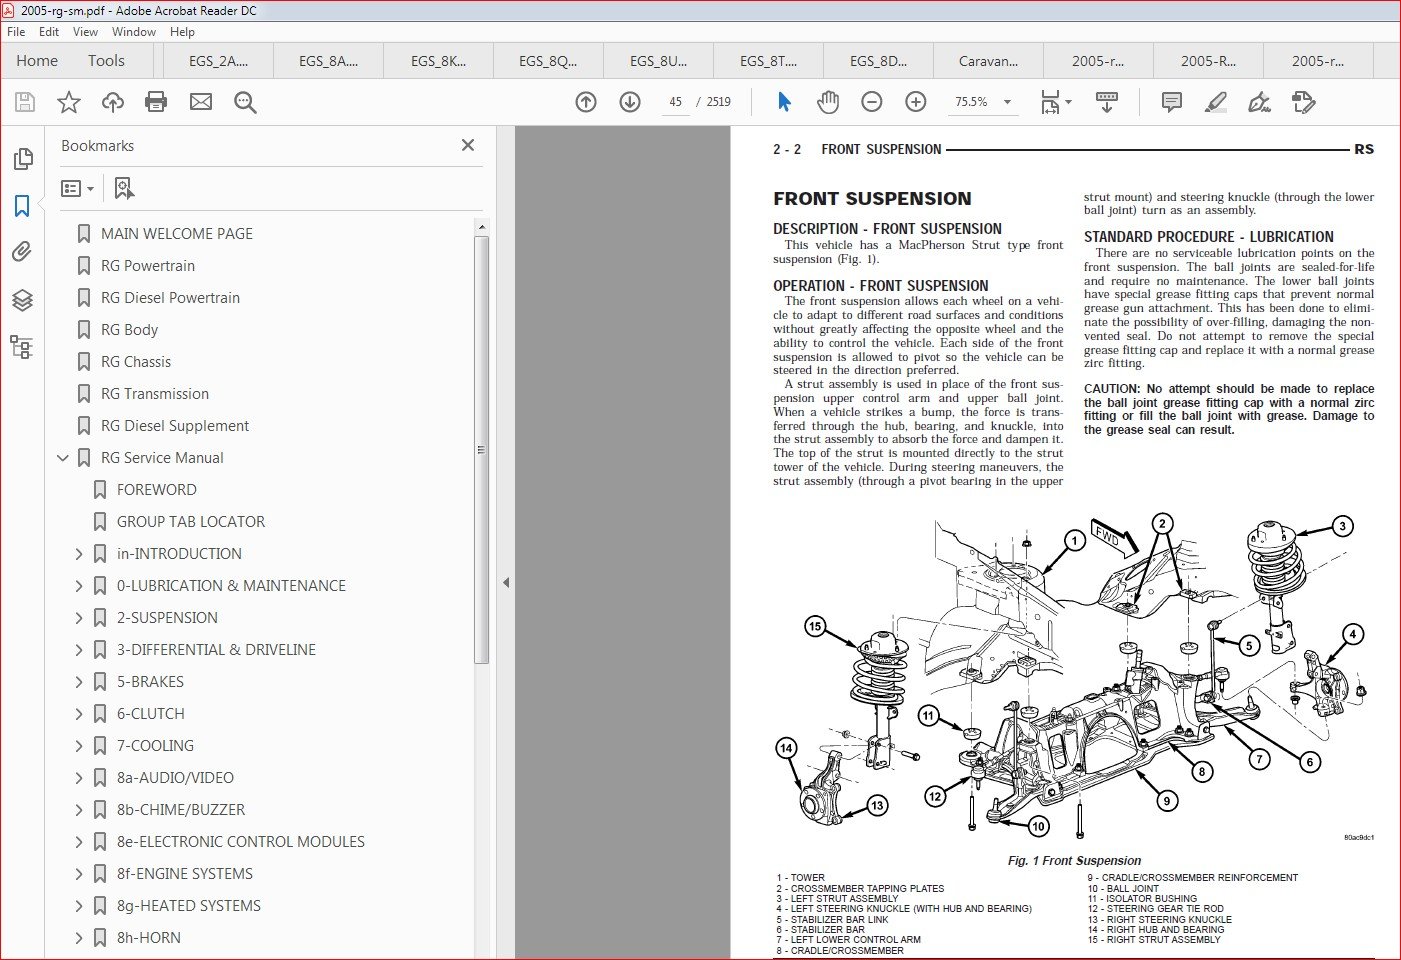Switch to the EGS_8D document tab

(878, 61)
